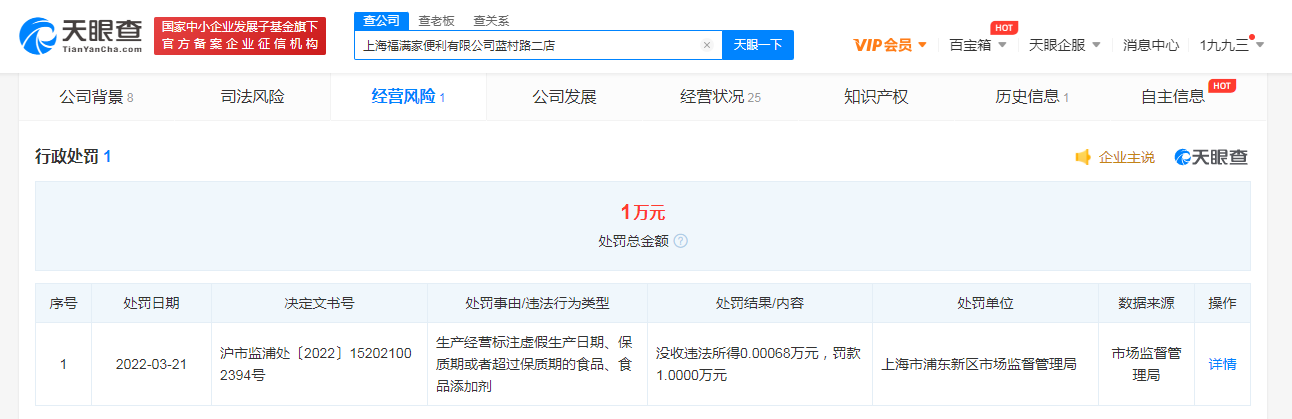The image size is (1292, 419).
Task: Click the 处罚事由 violation description cell
Action: tap(537, 364)
